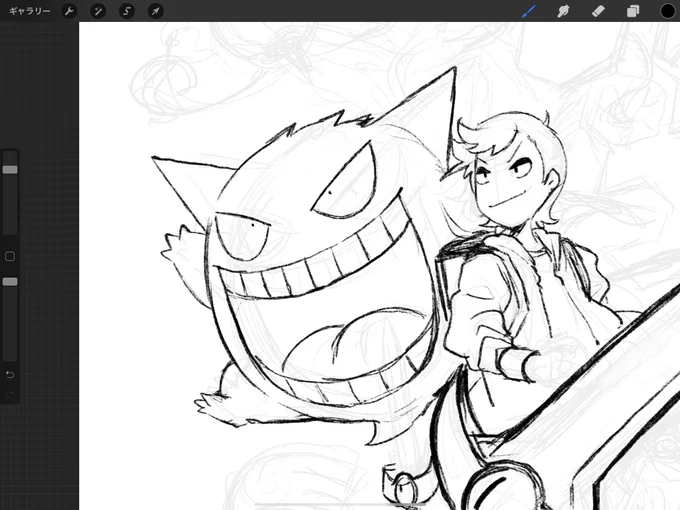The height and width of the screenshot is (510, 680).
Task: Select the Brush tool
Action: tap(529, 11)
